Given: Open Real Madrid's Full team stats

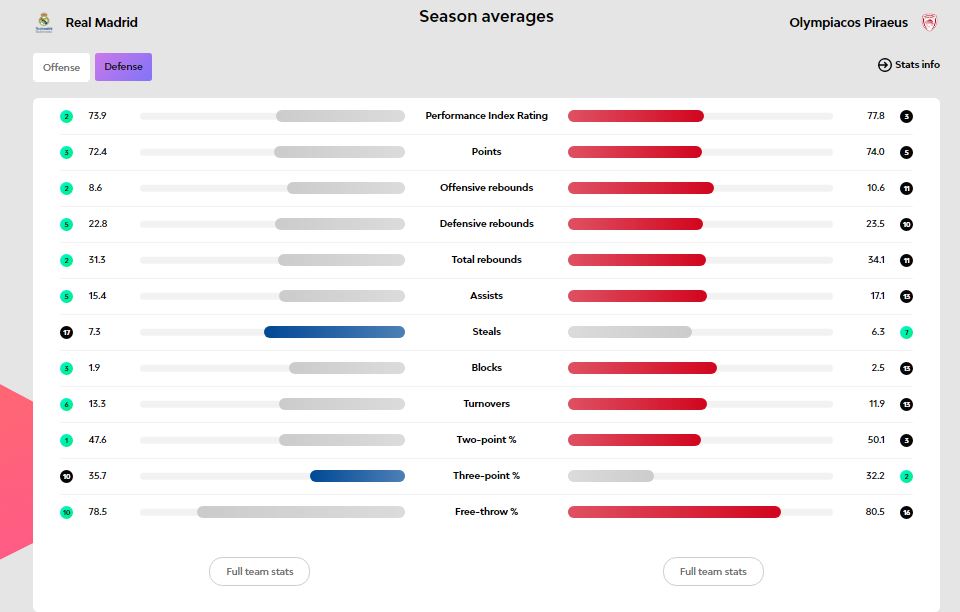Looking at the screenshot, I should pos(259,571).
